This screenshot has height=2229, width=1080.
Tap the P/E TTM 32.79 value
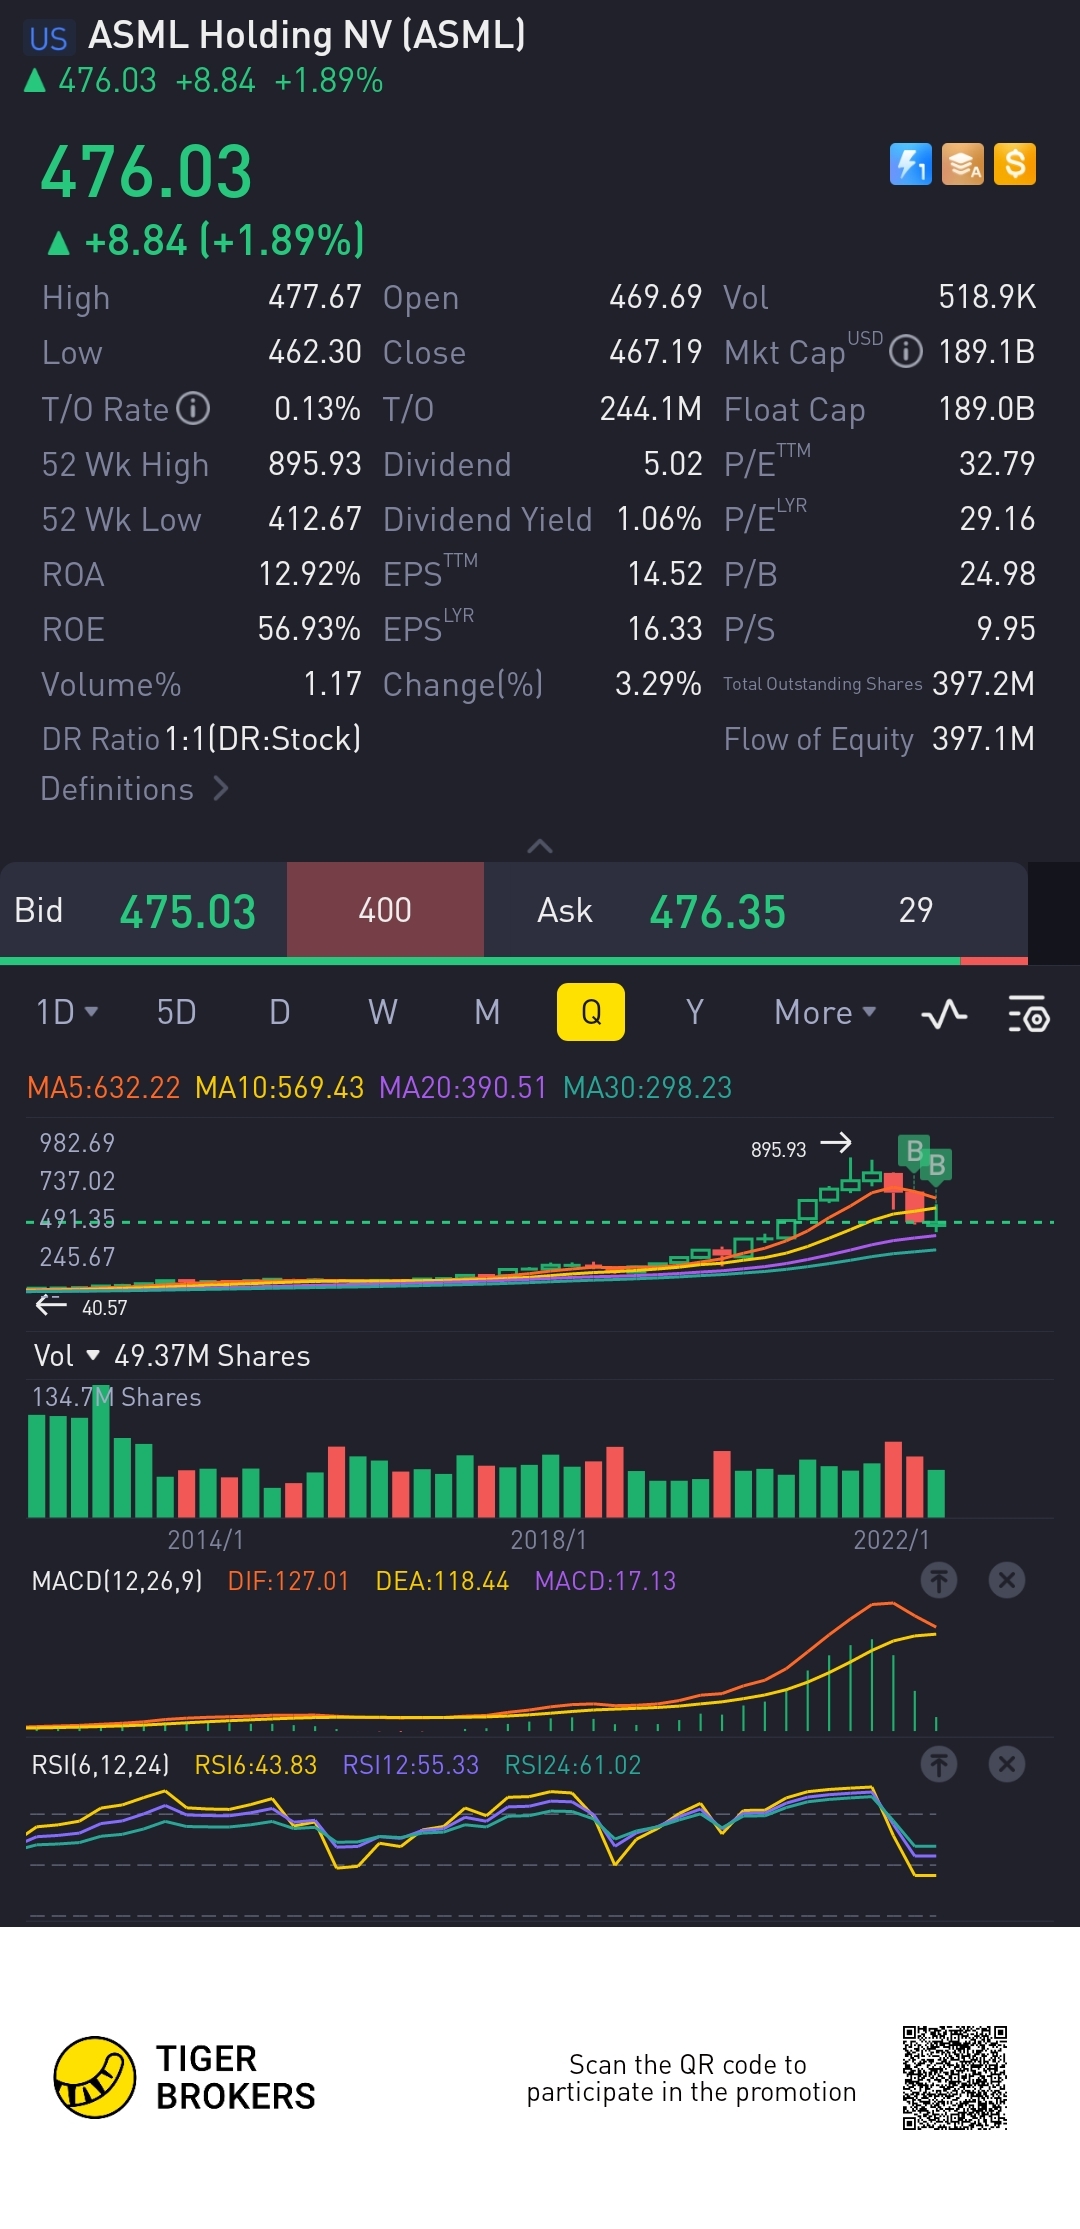pos(997,464)
